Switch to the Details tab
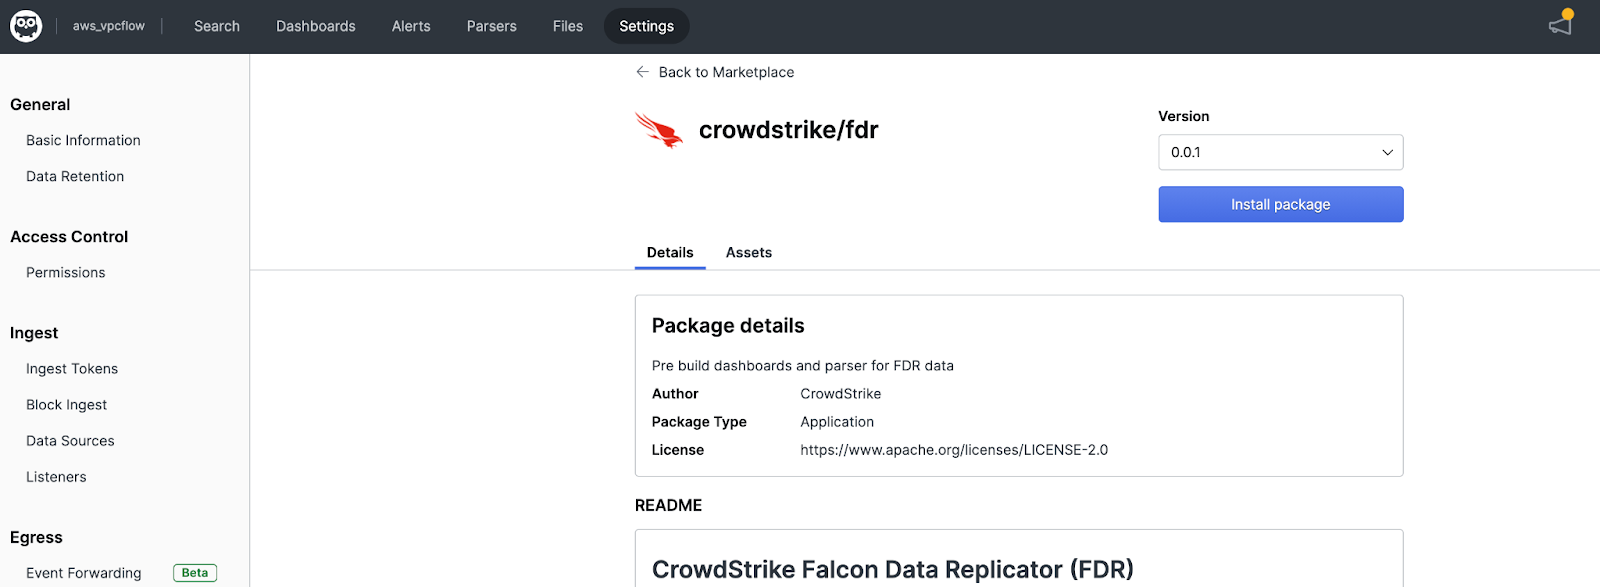1600x587 pixels. [x=670, y=253]
